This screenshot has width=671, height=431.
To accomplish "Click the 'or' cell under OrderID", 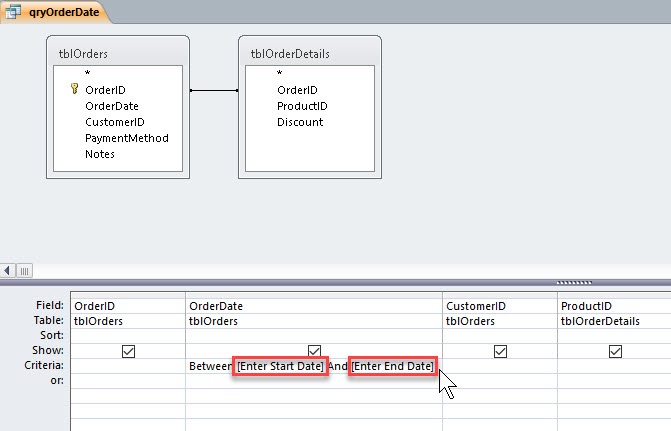I will tap(128, 381).
